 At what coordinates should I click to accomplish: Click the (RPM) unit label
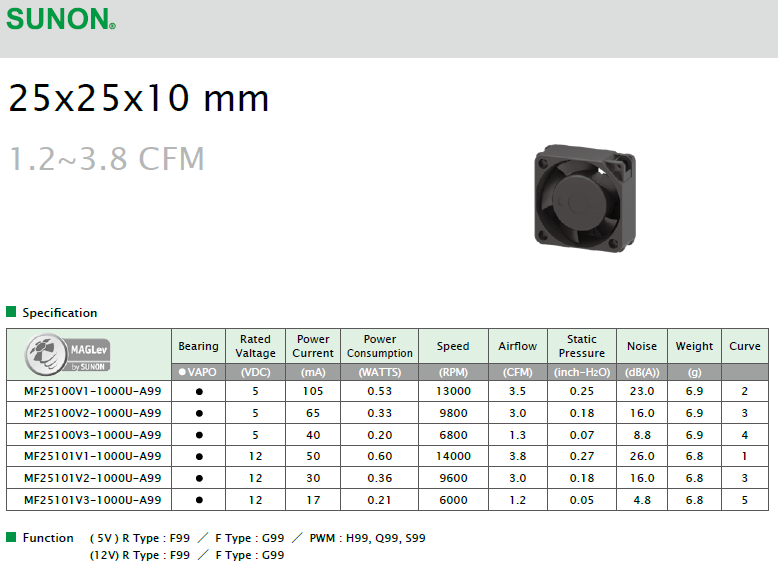pos(453,372)
